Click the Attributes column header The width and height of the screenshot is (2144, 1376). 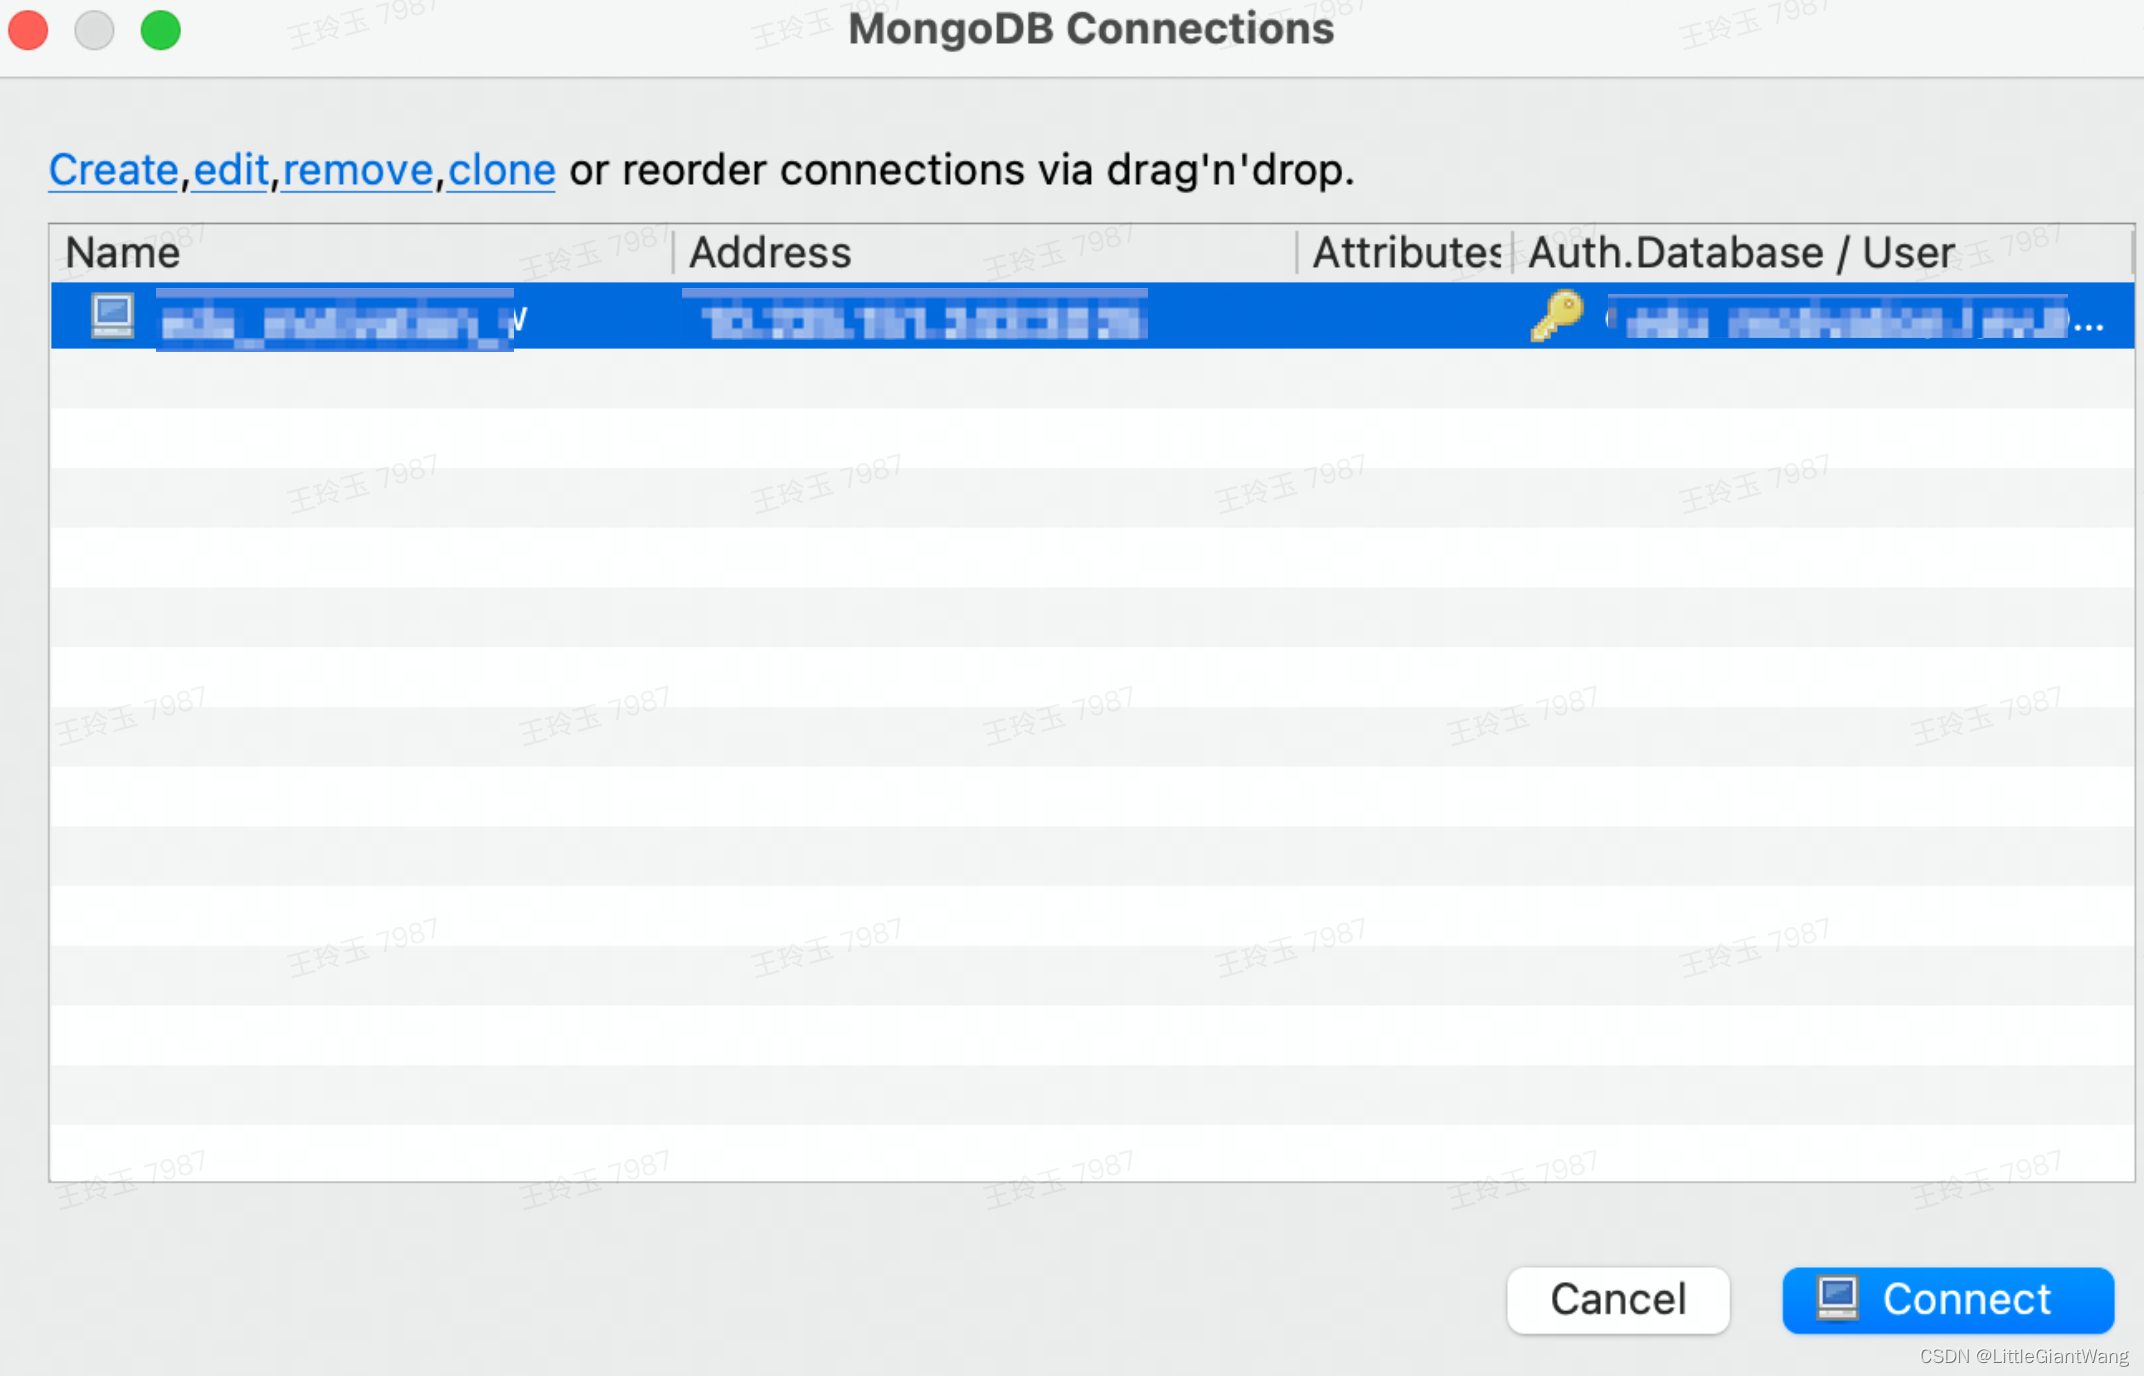[x=1404, y=252]
